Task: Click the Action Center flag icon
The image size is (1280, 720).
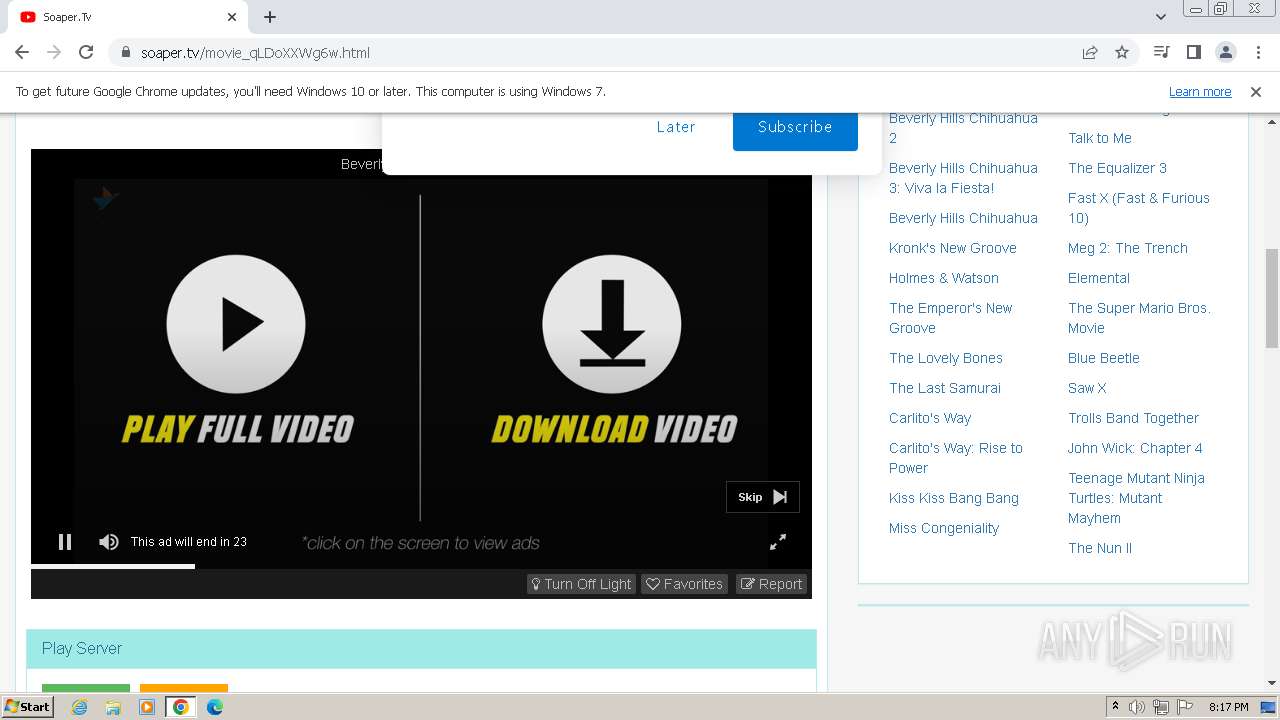Action: (1185, 707)
